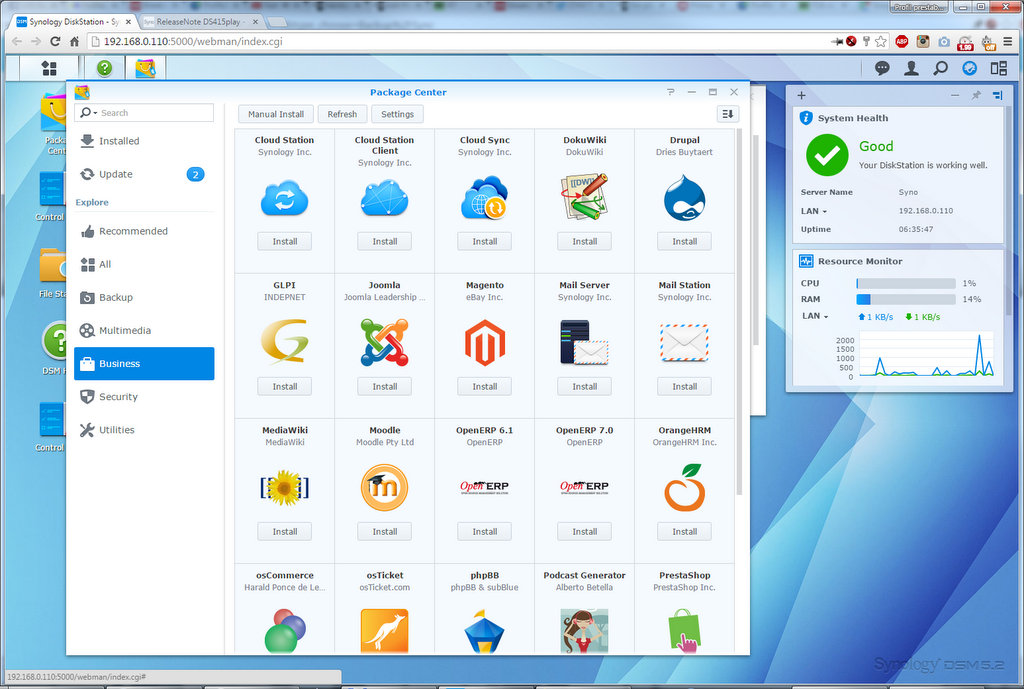
Task: Open the Drupal package icon
Action: 684,198
